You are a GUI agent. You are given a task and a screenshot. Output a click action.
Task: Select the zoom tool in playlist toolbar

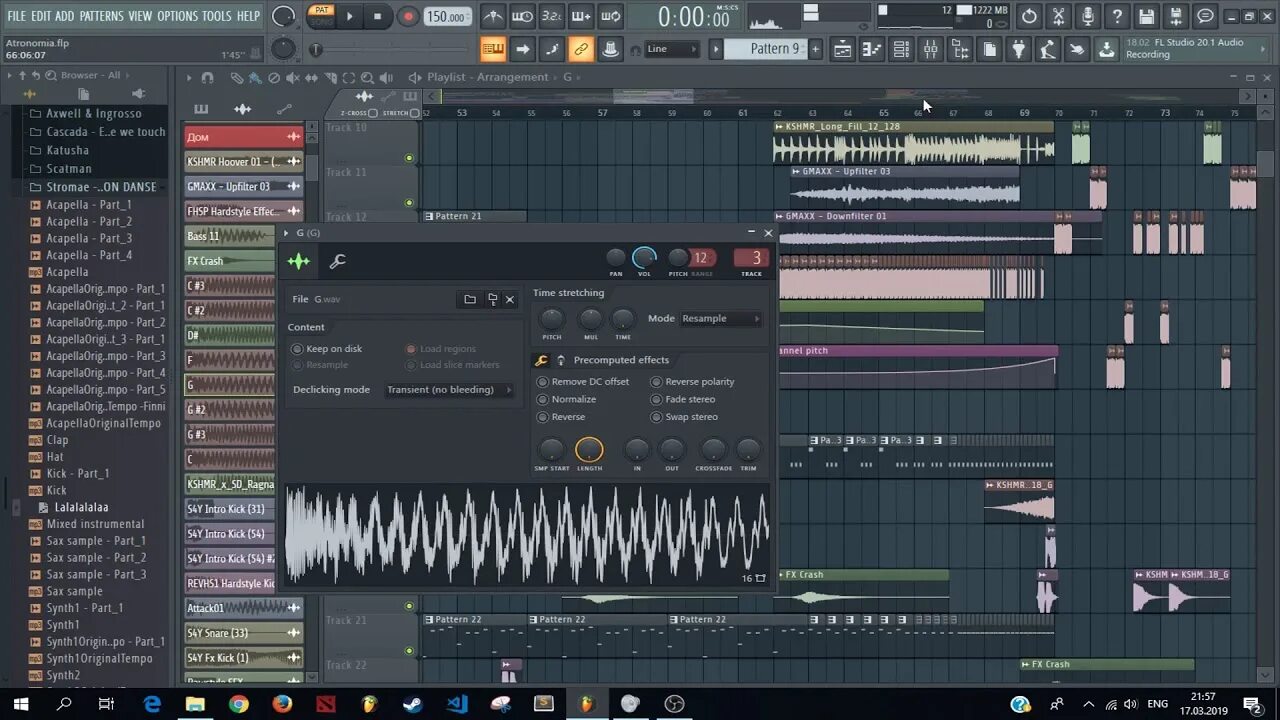pyautogui.click(x=366, y=77)
